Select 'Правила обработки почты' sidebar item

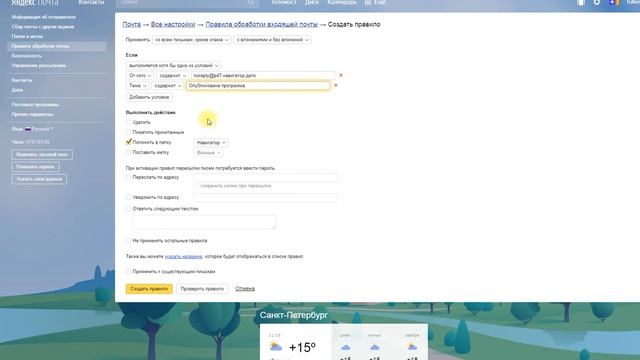[57, 46]
